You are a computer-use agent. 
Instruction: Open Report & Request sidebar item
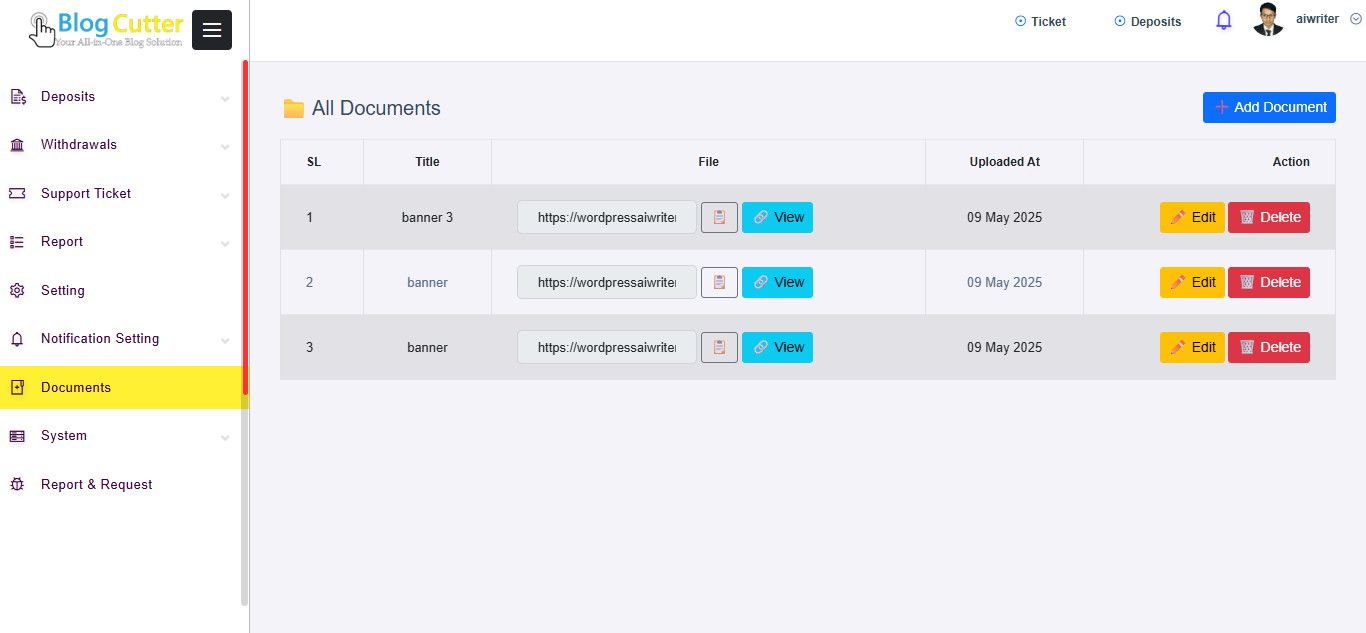[97, 484]
